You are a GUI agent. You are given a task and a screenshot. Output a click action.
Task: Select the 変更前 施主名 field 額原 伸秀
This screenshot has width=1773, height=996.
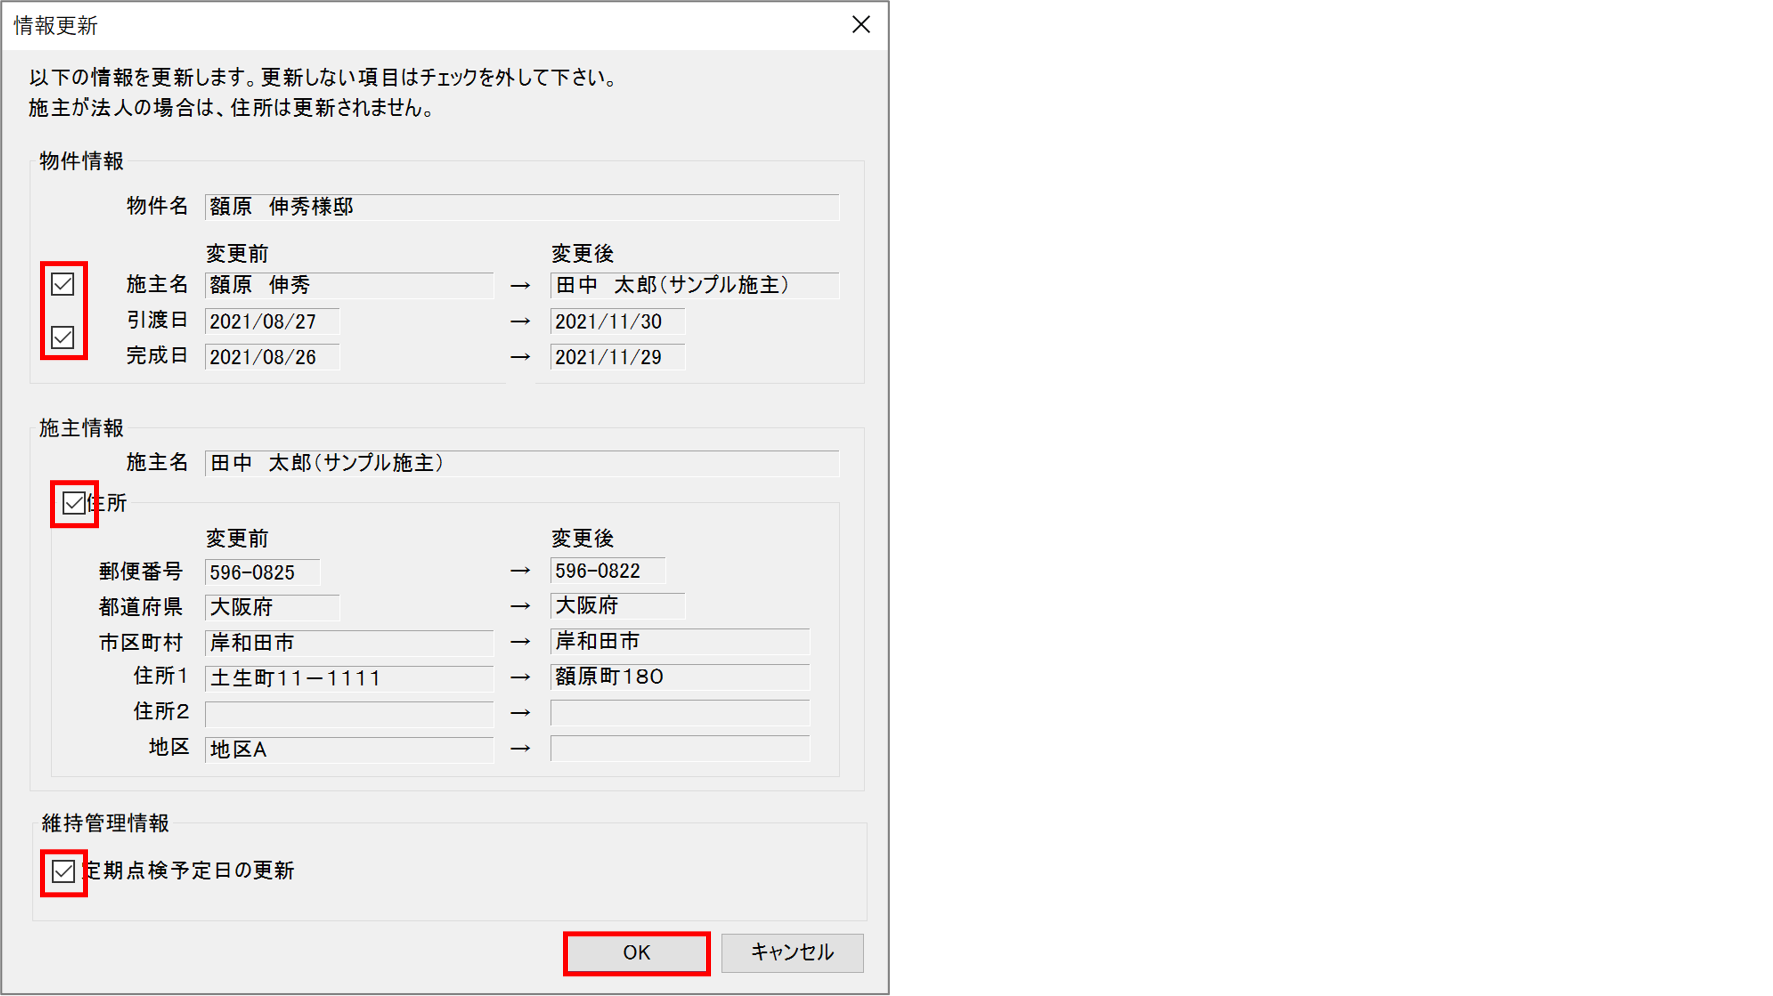(x=348, y=286)
